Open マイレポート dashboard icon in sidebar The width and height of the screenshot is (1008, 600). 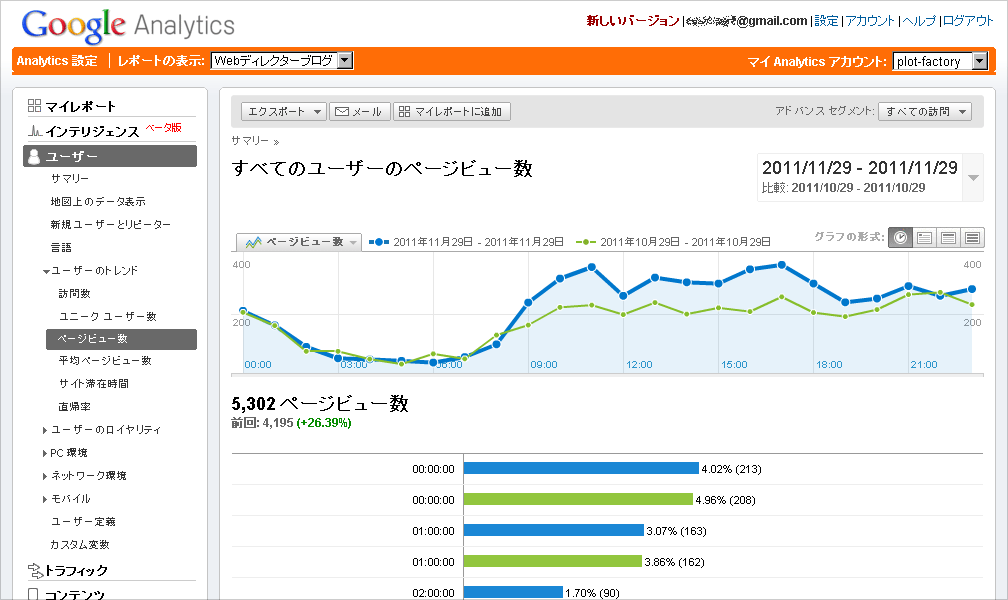(x=34, y=105)
